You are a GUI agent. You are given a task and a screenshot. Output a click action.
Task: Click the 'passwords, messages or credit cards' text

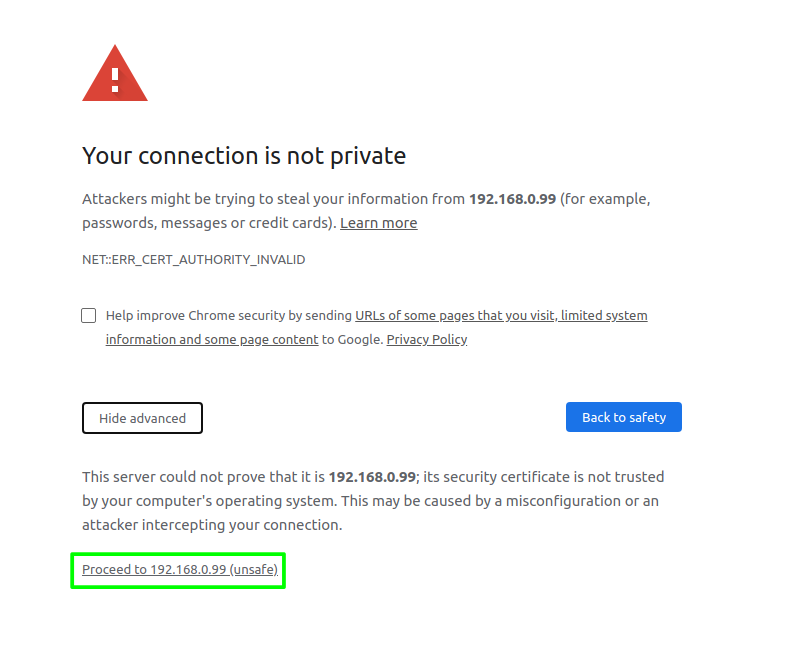208,223
